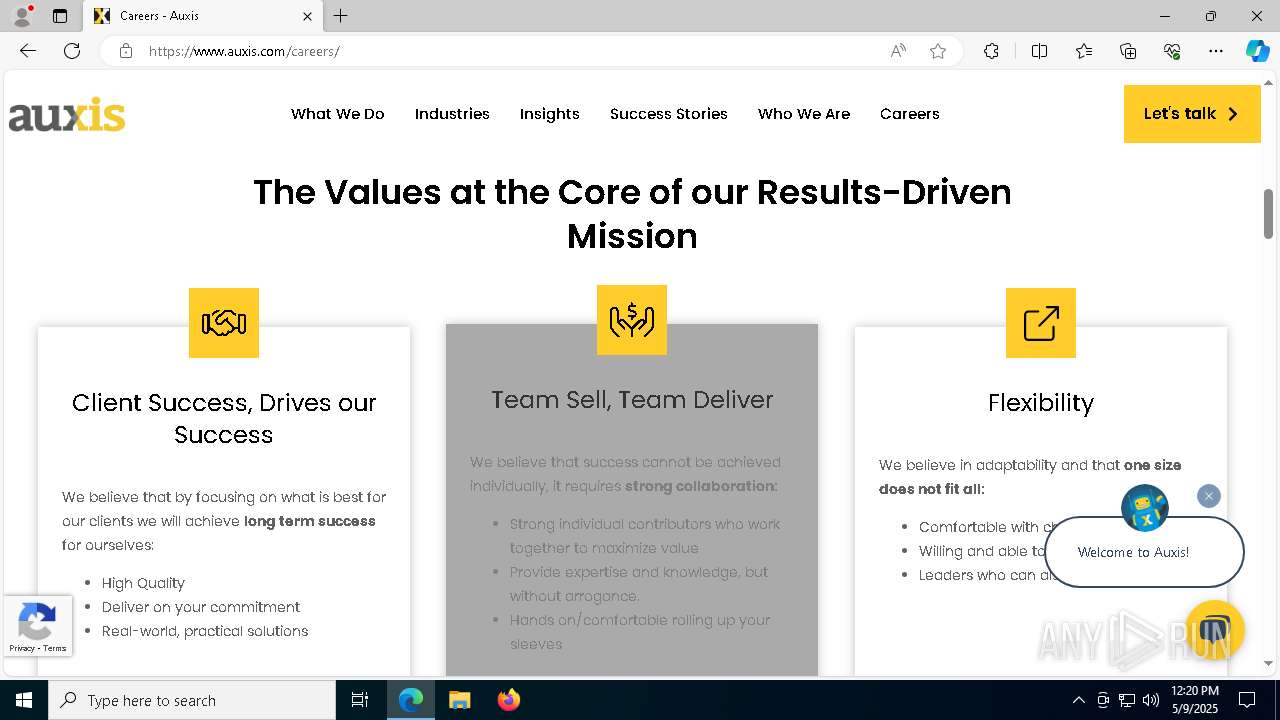Click the page vertical scrollbar thumb
Image resolution: width=1280 pixels, height=720 pixels.
tap(1268, 213)
